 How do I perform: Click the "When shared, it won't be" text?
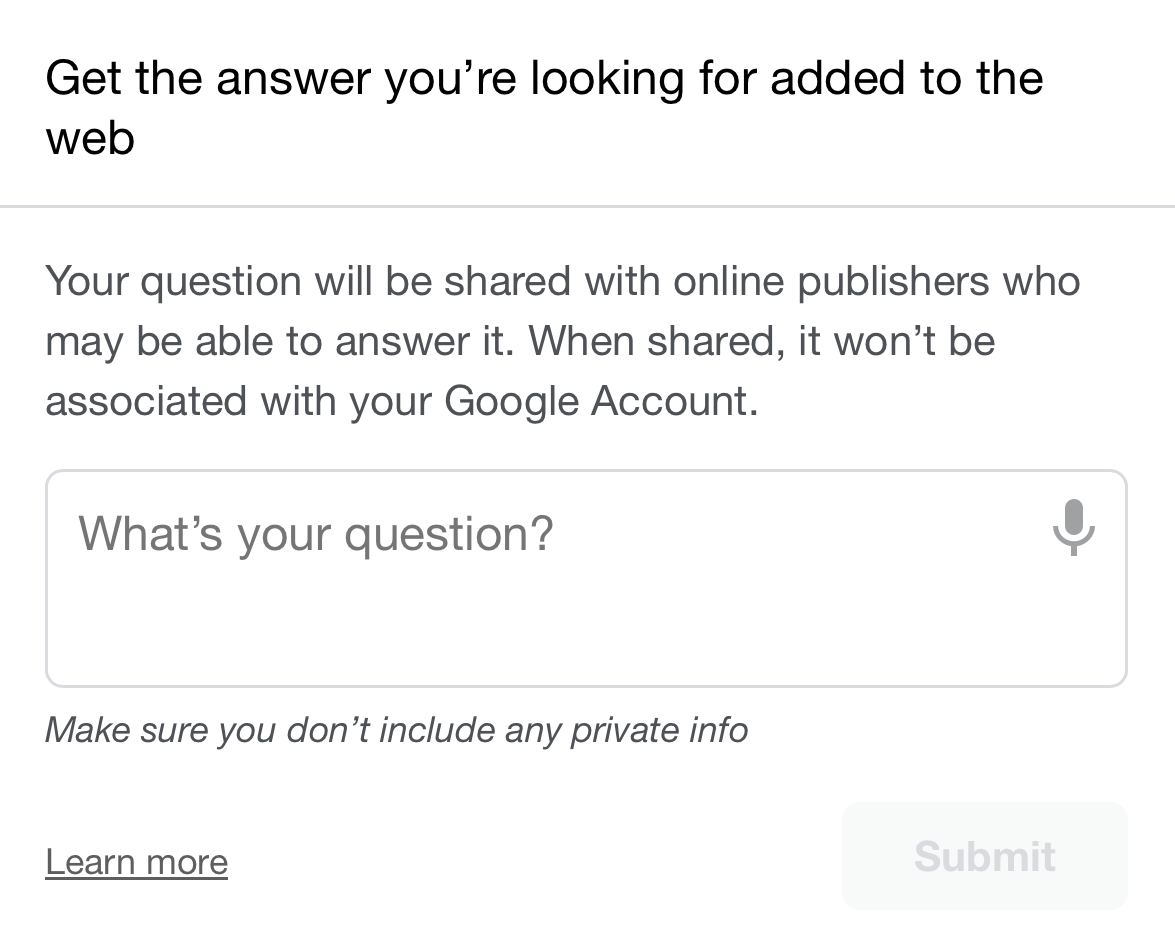762,341
